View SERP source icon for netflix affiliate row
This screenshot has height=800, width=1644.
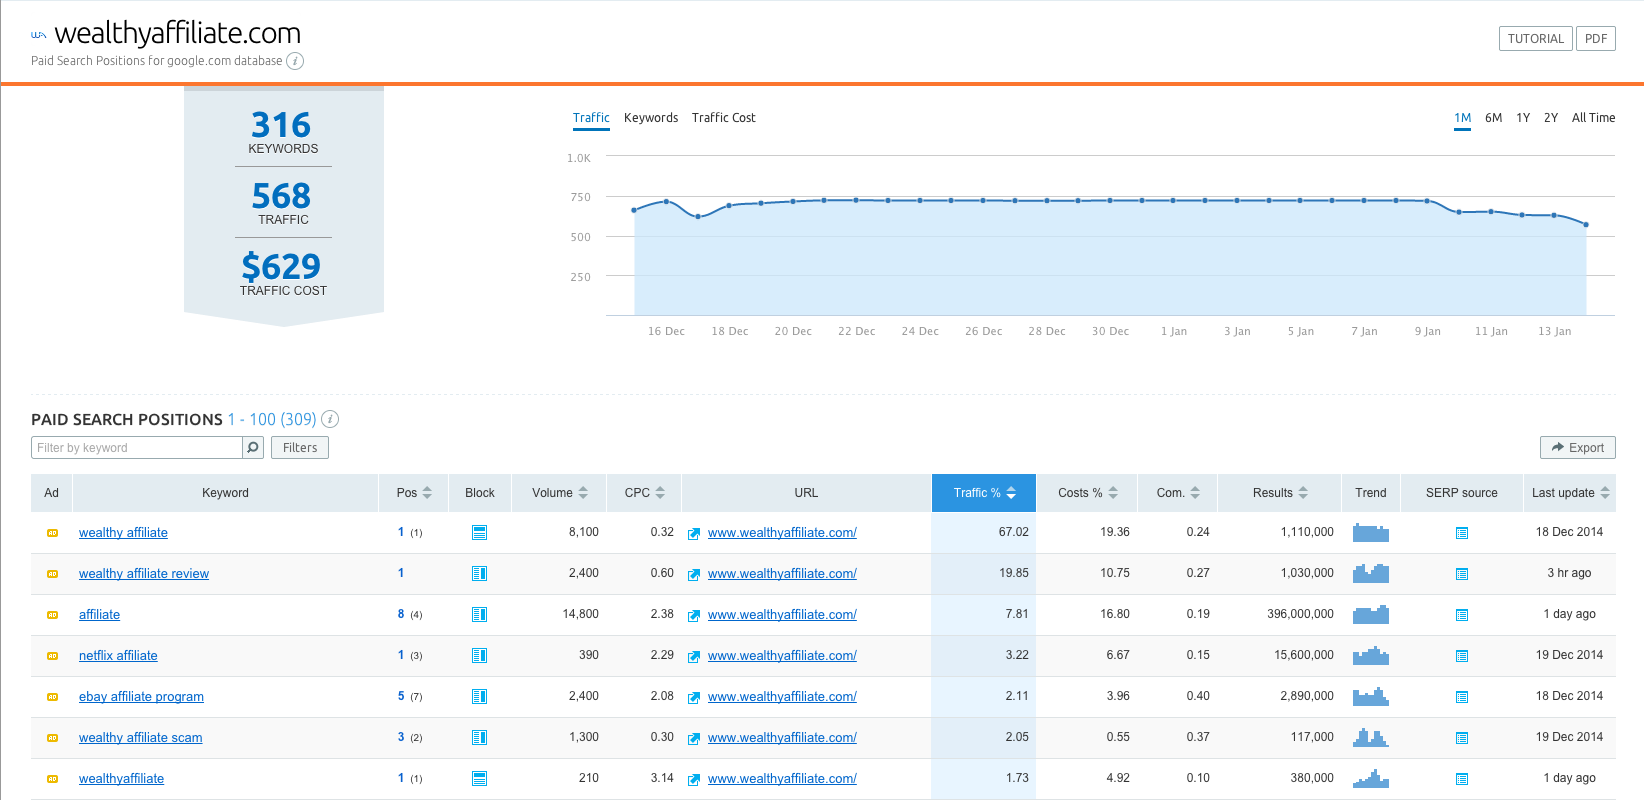[x=1462, y=656]
